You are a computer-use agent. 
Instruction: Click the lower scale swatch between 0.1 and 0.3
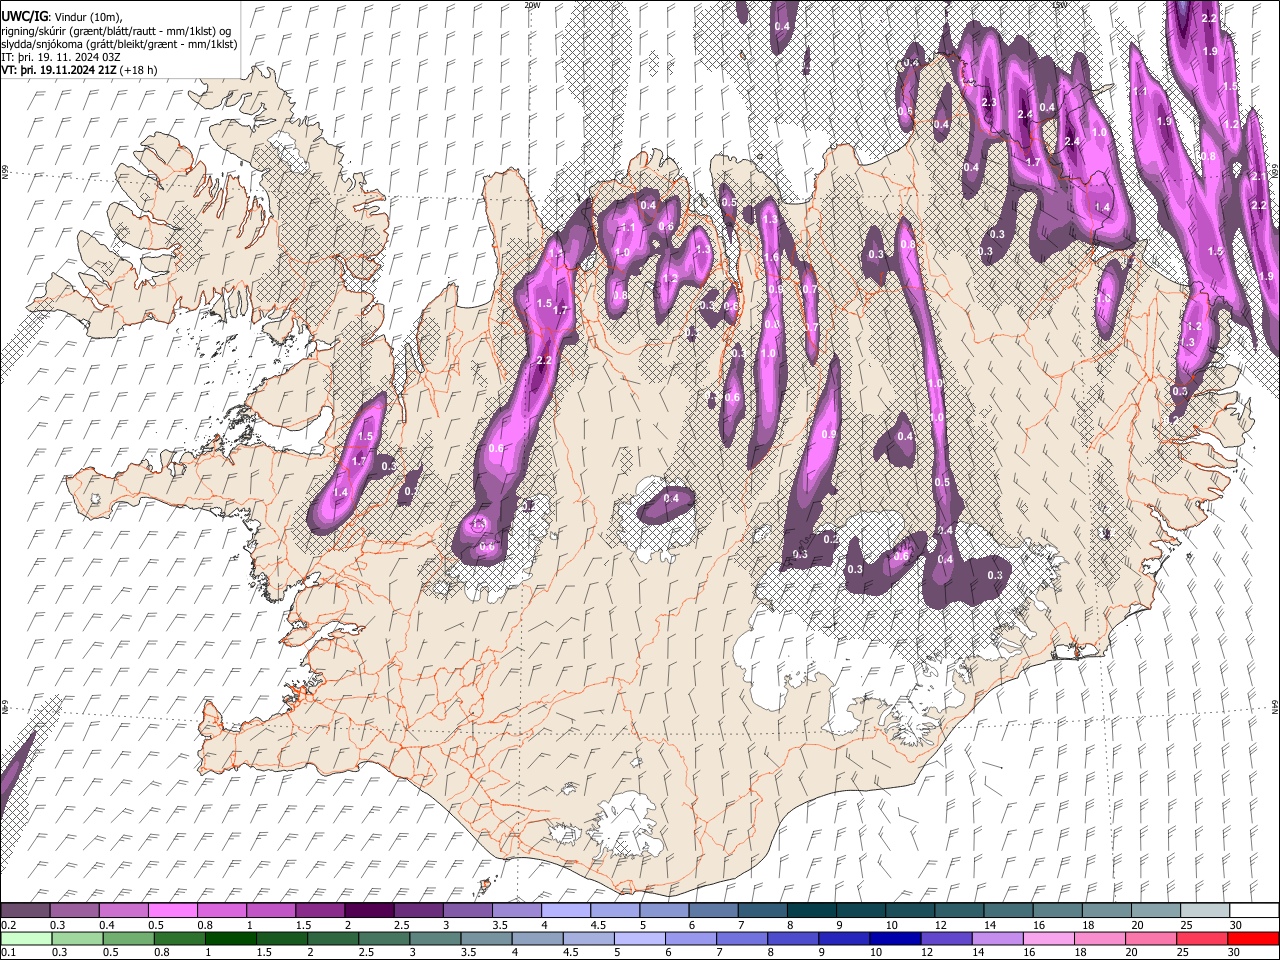(25, 938)
